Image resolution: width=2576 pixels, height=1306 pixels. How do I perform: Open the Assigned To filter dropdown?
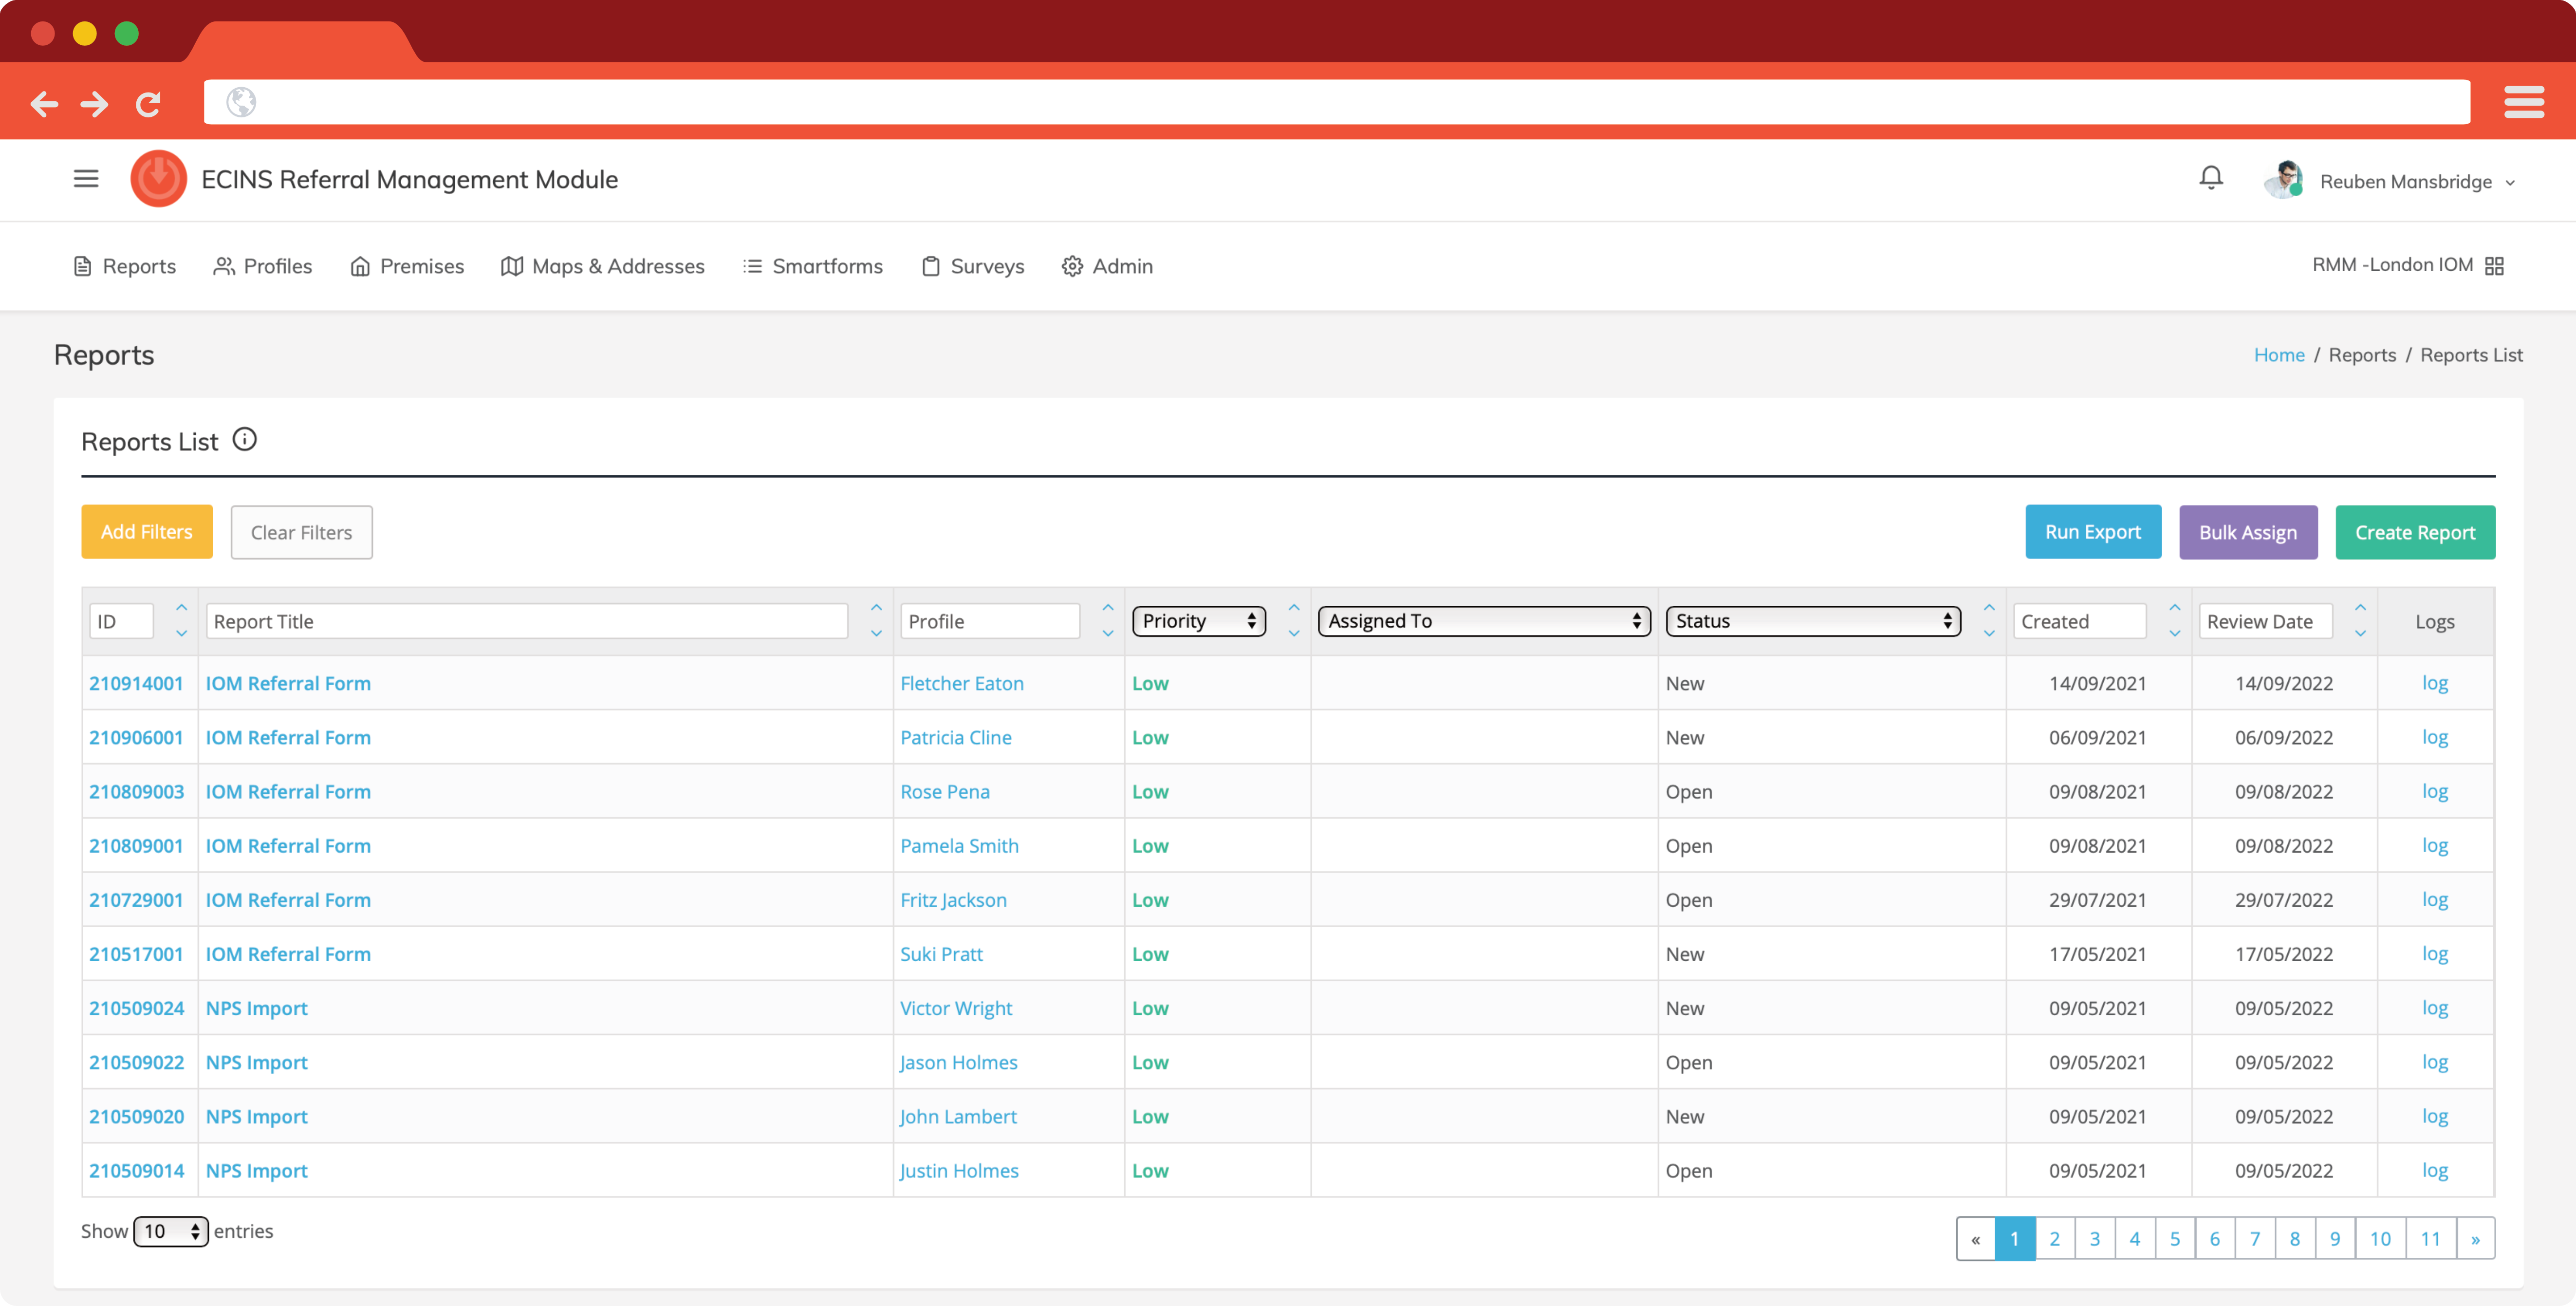[1483, 621]
